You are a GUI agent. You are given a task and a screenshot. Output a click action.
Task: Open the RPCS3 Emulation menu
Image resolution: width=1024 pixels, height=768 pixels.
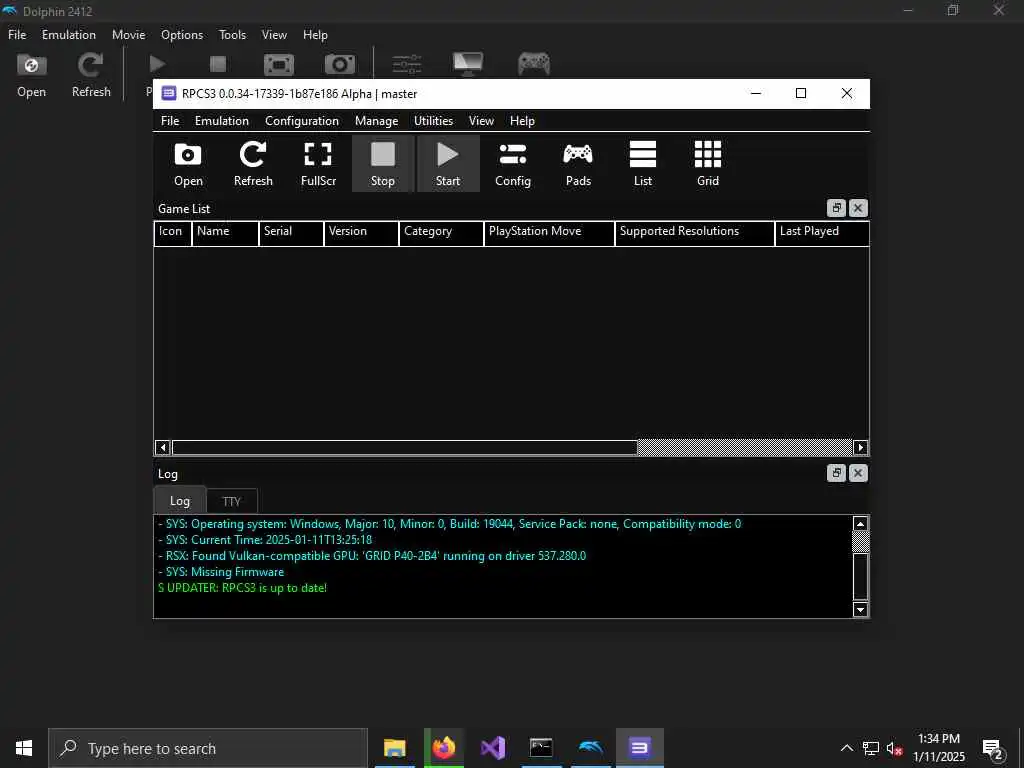[x=221, y=121]
